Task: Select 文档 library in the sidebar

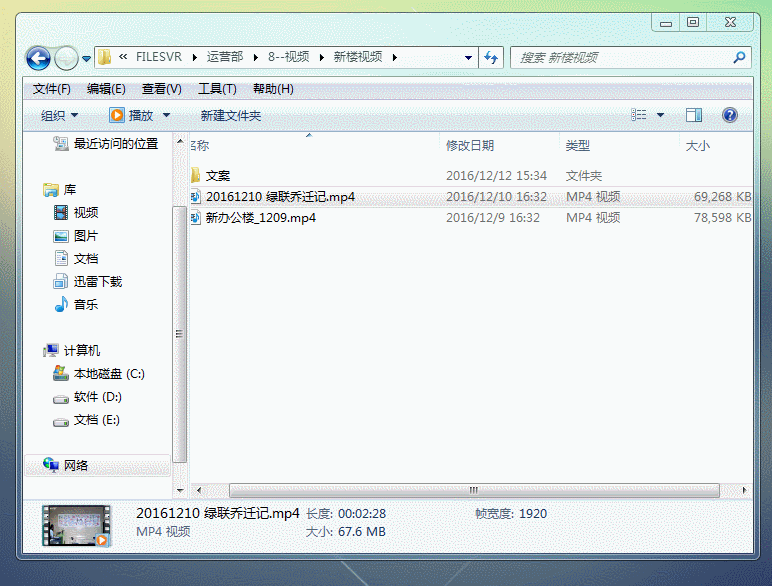Action: point(76,259)
